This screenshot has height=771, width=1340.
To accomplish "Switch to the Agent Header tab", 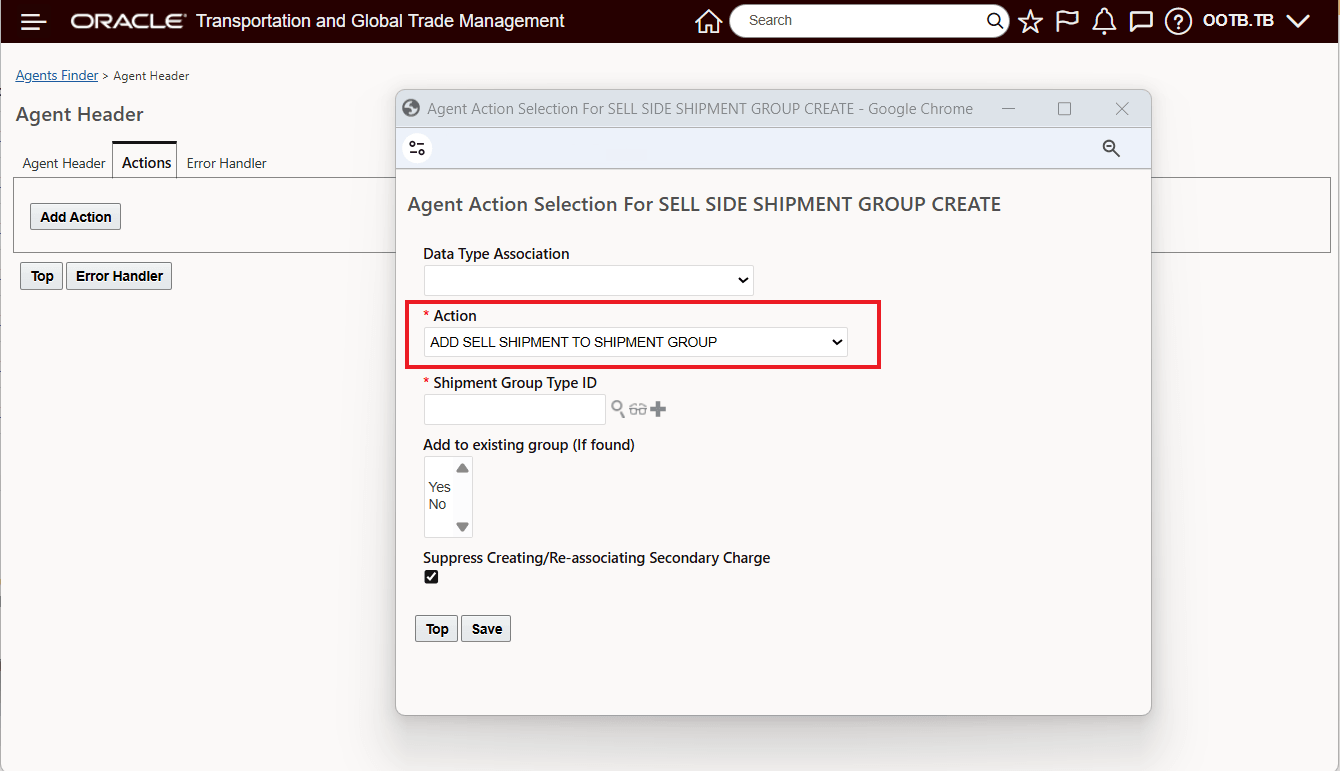I will pyautogui.click(x=63, y=162).
